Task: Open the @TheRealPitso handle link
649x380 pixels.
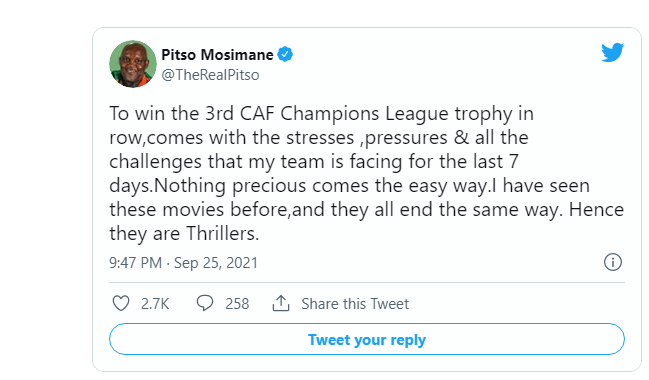Action: [x=210, y=75]
